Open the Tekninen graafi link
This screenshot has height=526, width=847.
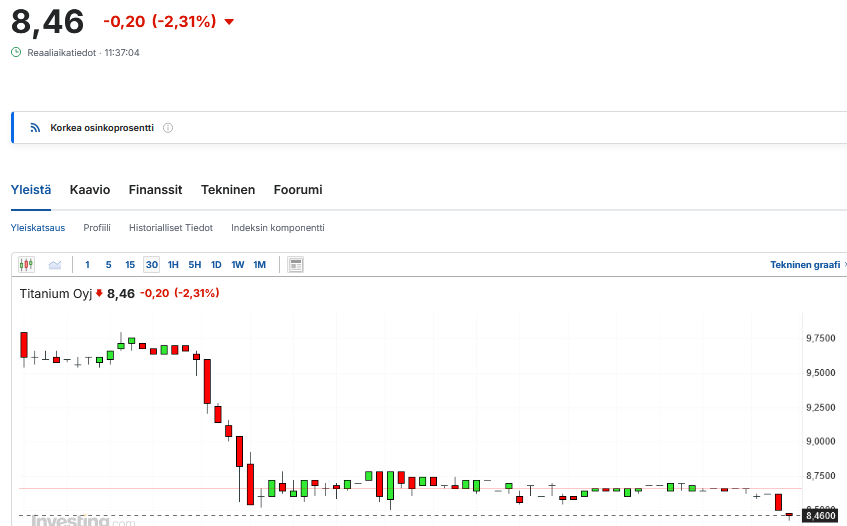[805, 265]
